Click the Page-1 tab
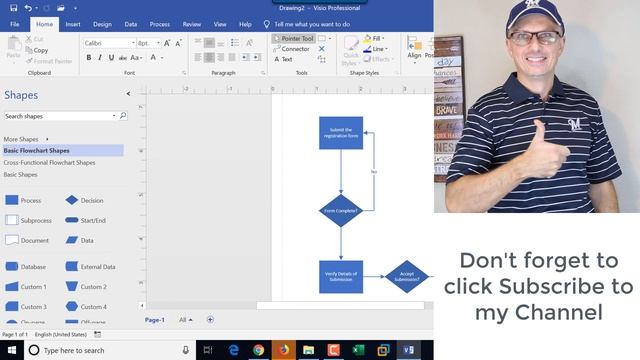Image resolution: width=640 pixels, height=360 pixels. [155, 320]
